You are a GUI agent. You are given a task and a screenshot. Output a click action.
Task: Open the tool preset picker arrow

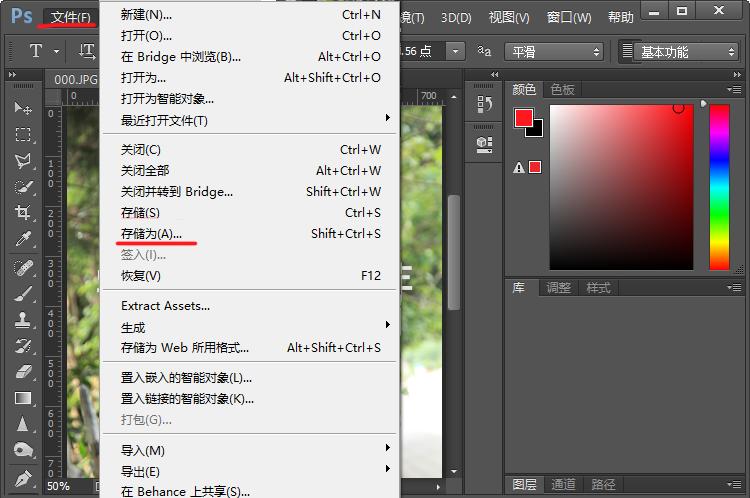(x=56, y=51)
